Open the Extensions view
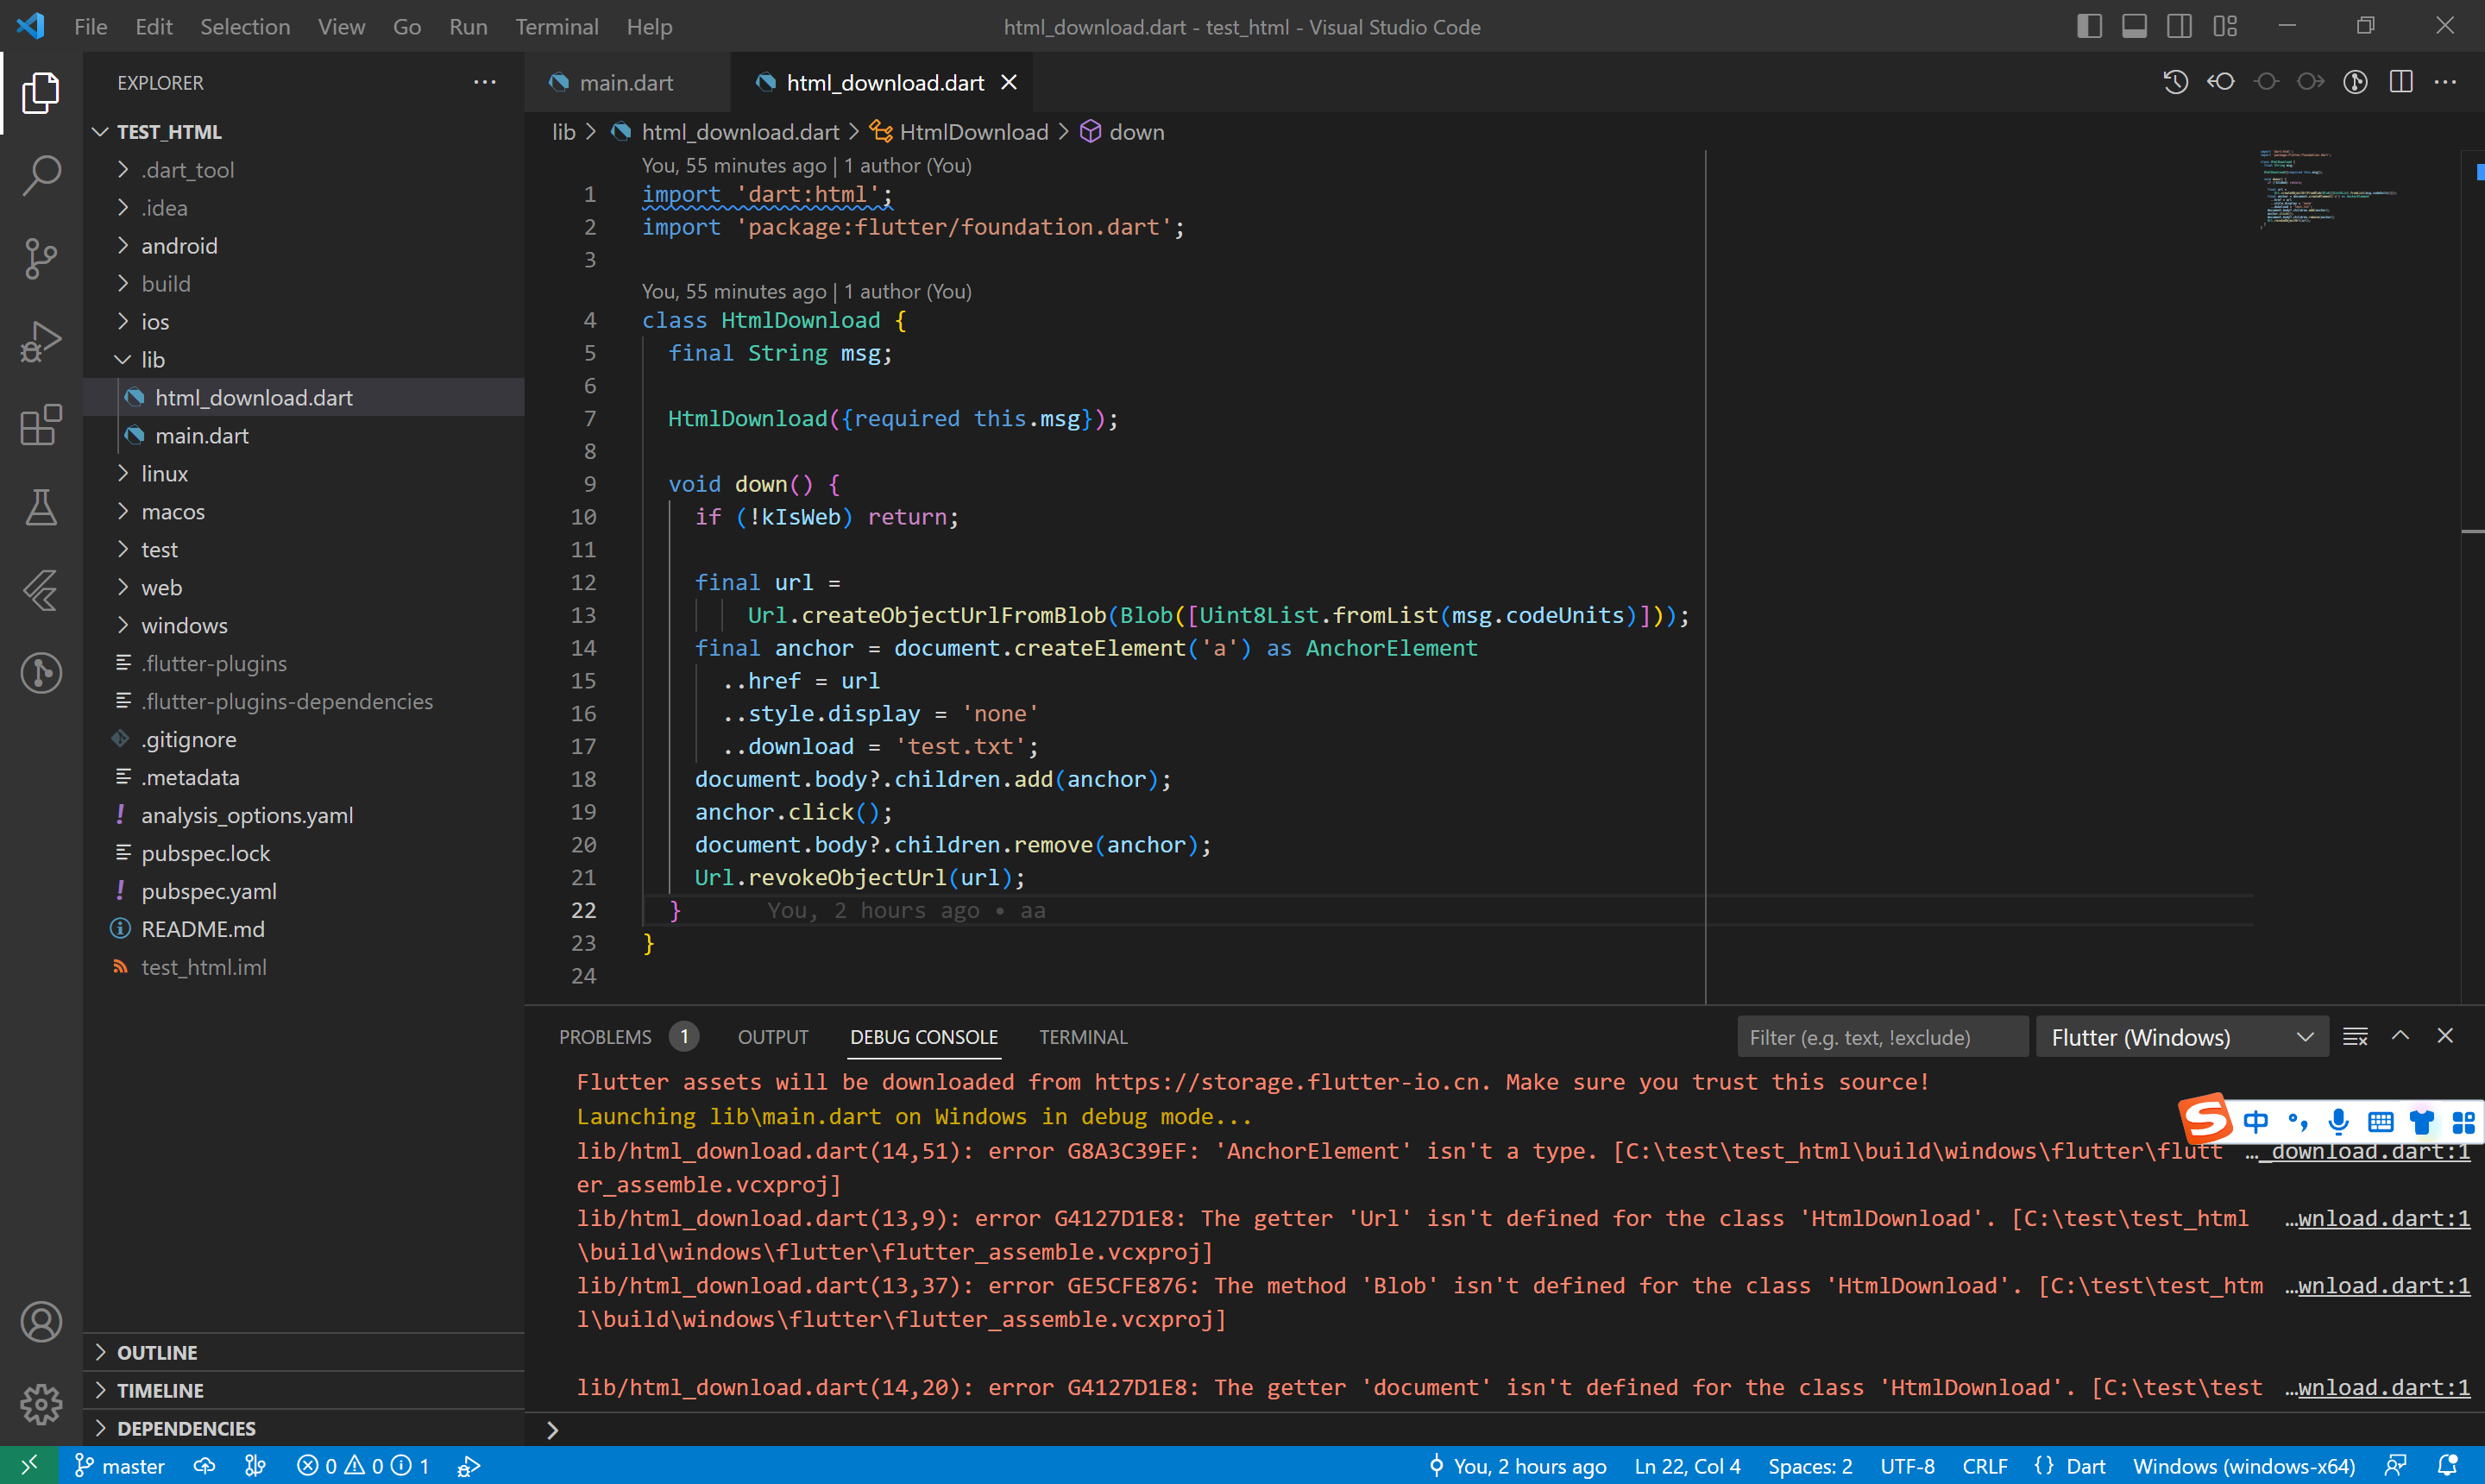Image resolution: width=2485 pixels, height=1484 pixels. coord(41,425)
